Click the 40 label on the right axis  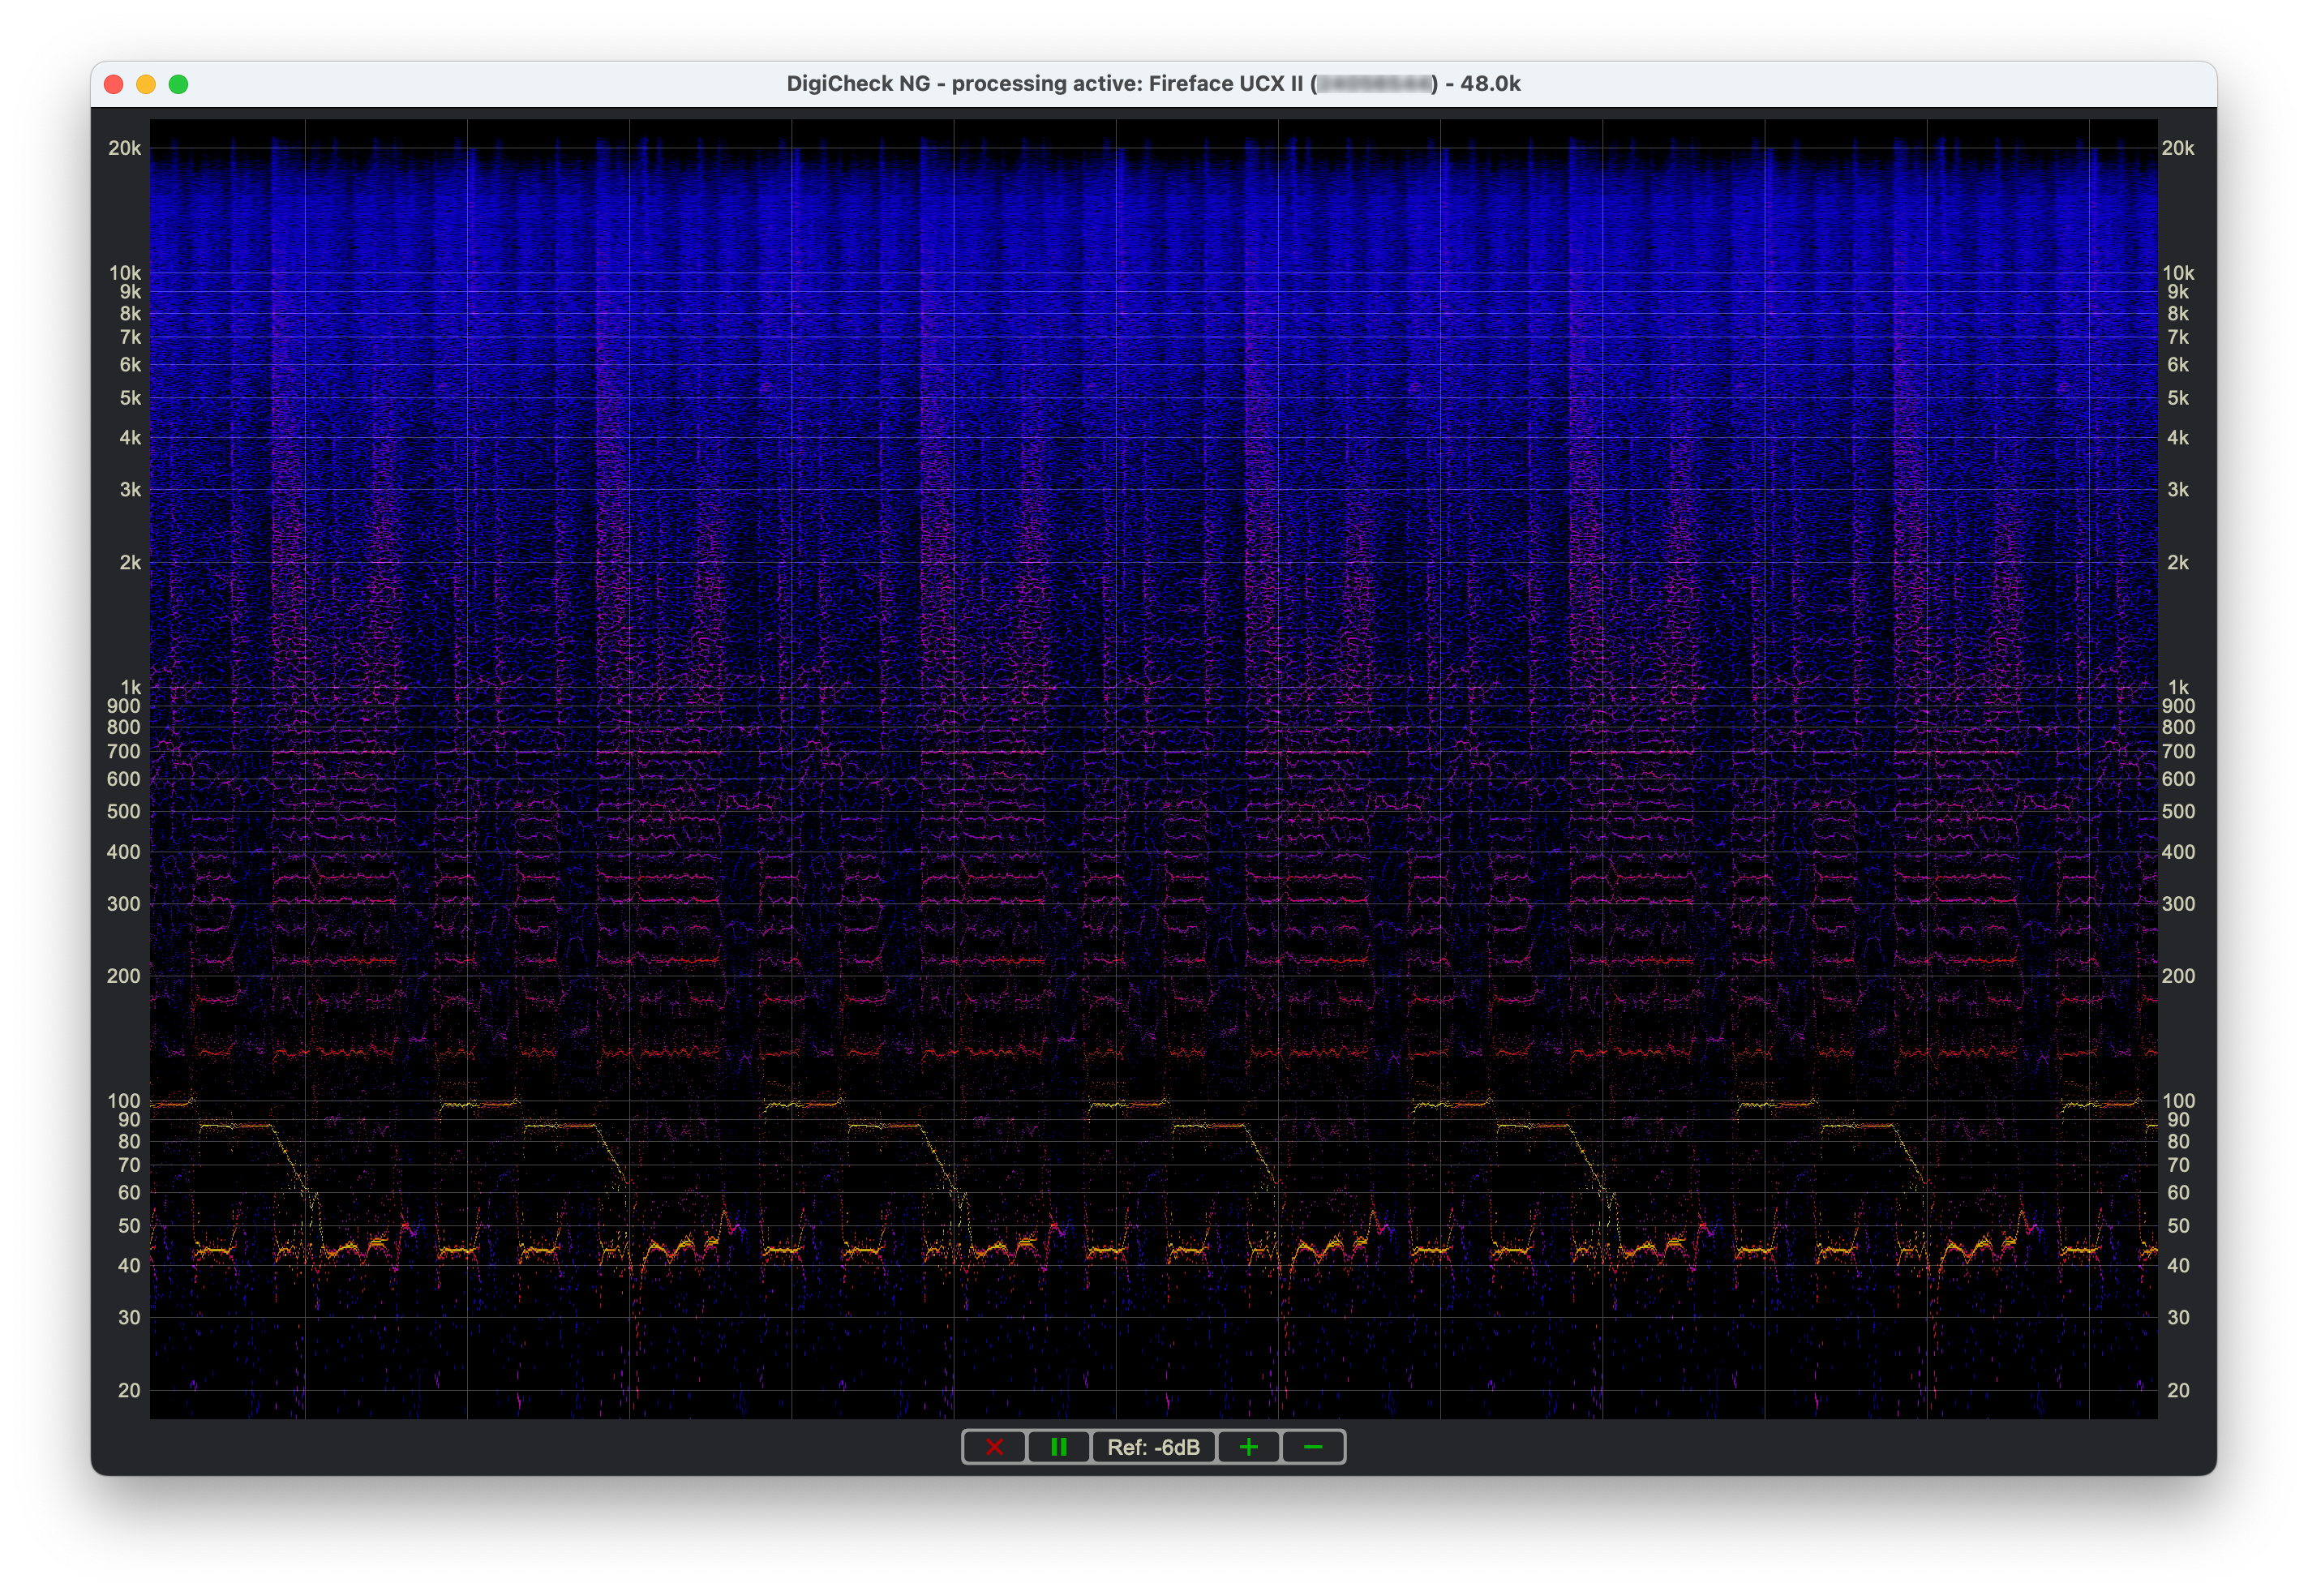tap(2177, 1266)
